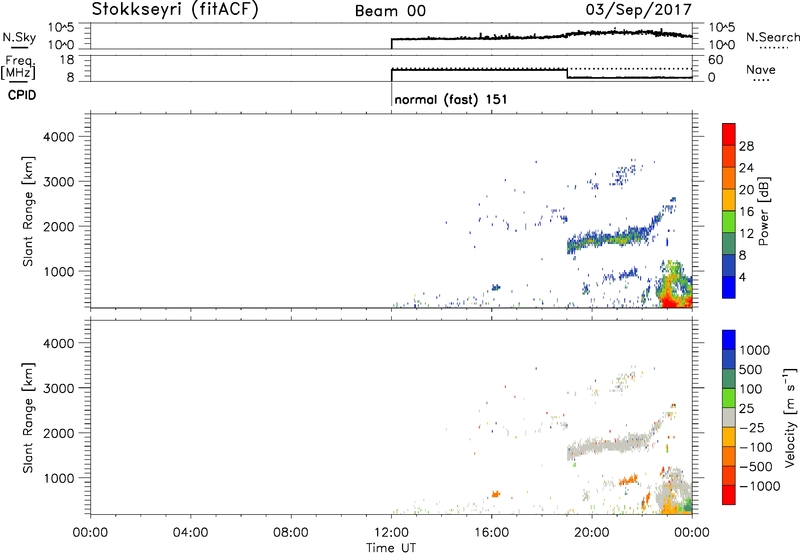Click the gray Velocity segment between -25 and 25
Screen dimensions: 800x554
(729, 417)
